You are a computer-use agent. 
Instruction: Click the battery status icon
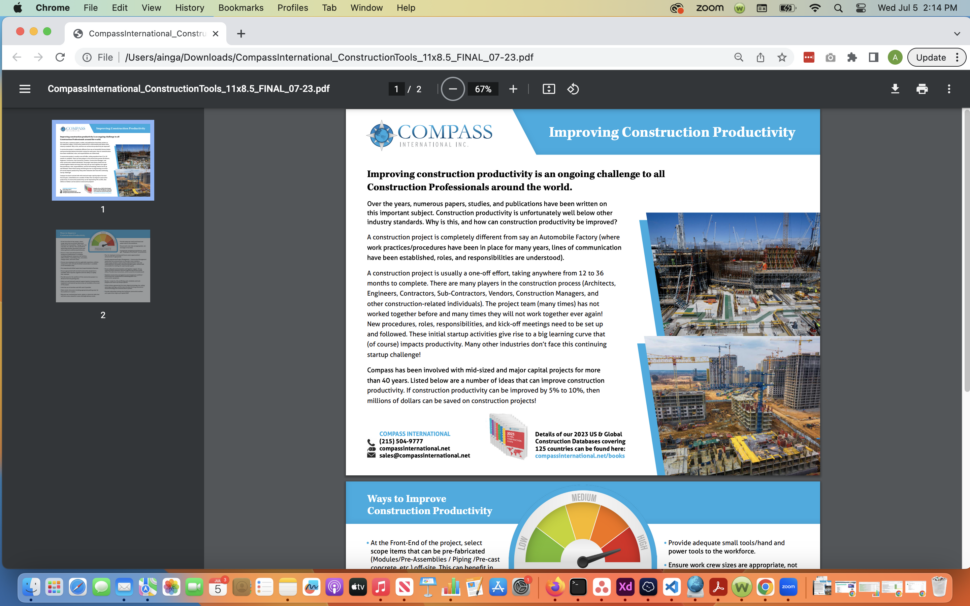788,8
